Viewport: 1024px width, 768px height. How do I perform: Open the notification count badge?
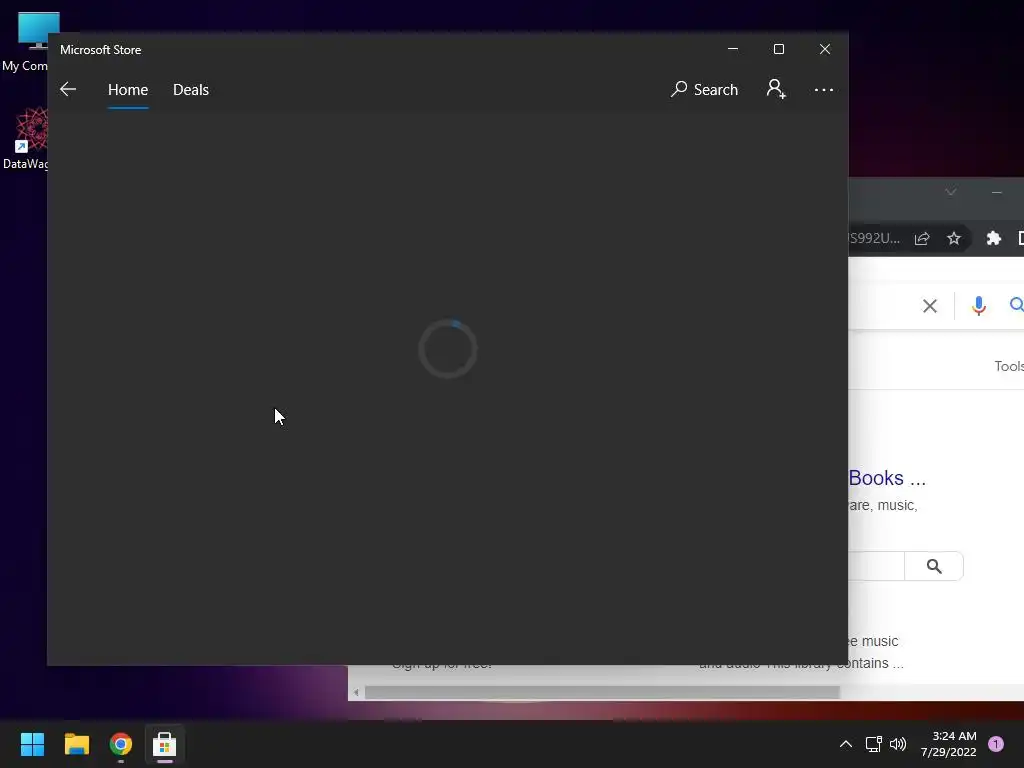(x=996, y=744)
